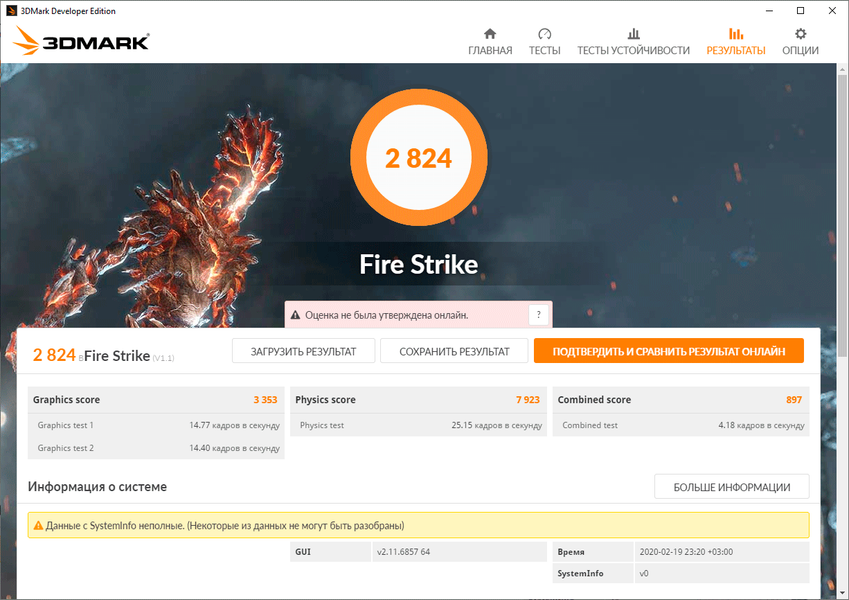This screenshot has width=849, height=600.
Task: Click the Информация о системе heading
Action: [x=97, y=486]
